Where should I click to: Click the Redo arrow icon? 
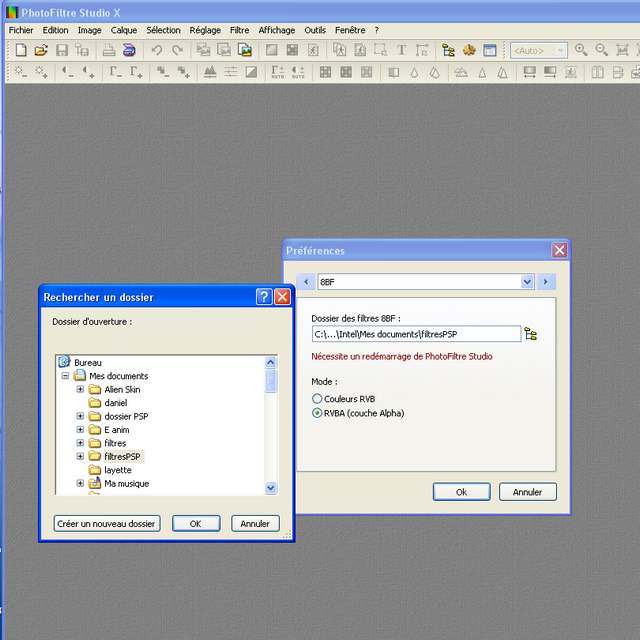click(x=177, y=50)
